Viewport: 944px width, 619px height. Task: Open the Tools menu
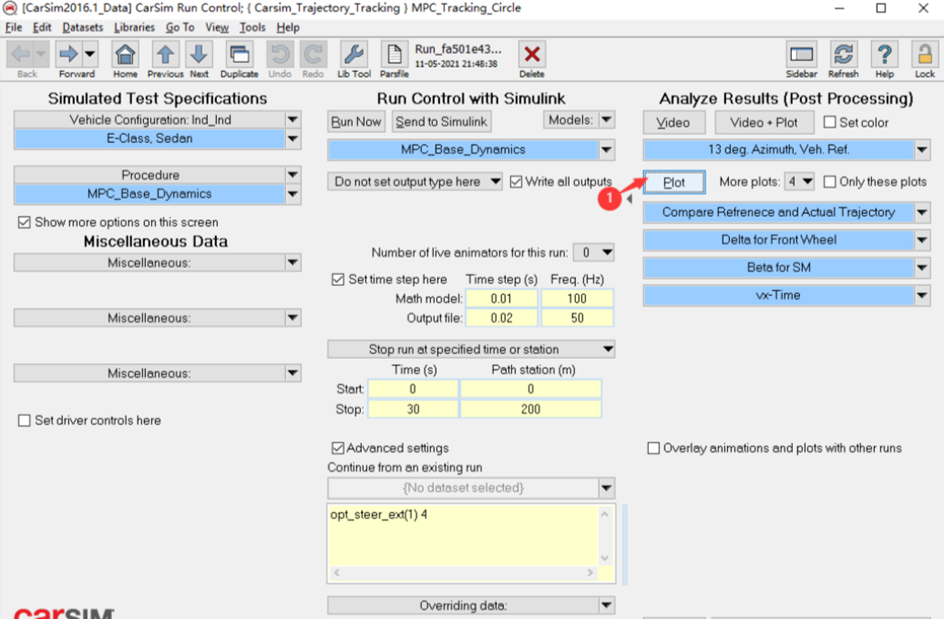tap(252, 27)
